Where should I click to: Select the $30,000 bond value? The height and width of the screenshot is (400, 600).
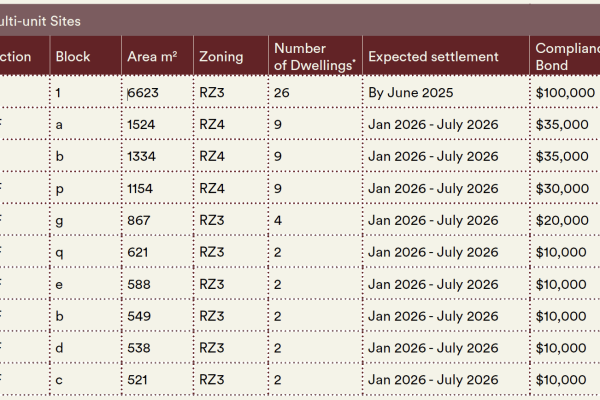tap(562, 188)
